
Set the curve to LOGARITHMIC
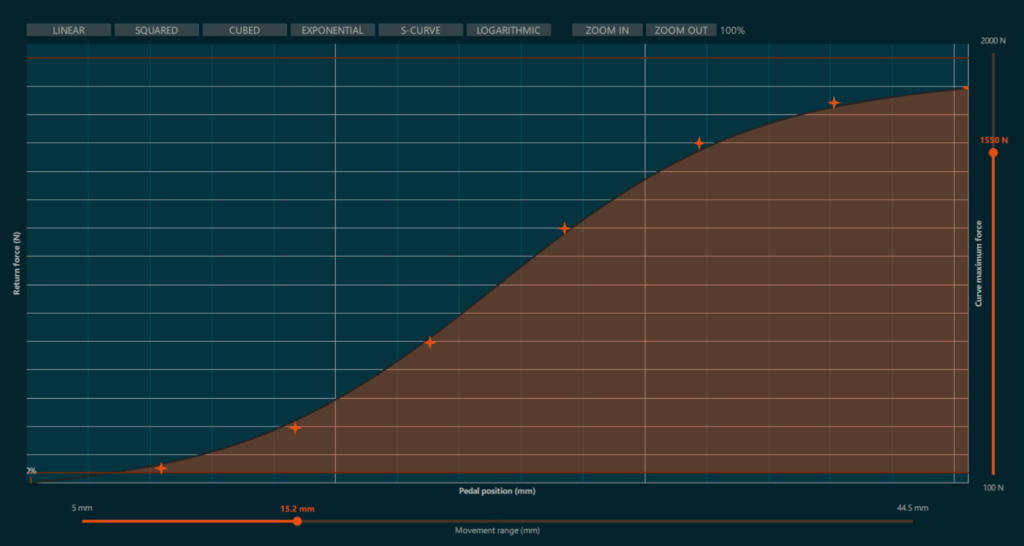click(x=508, y=30)
